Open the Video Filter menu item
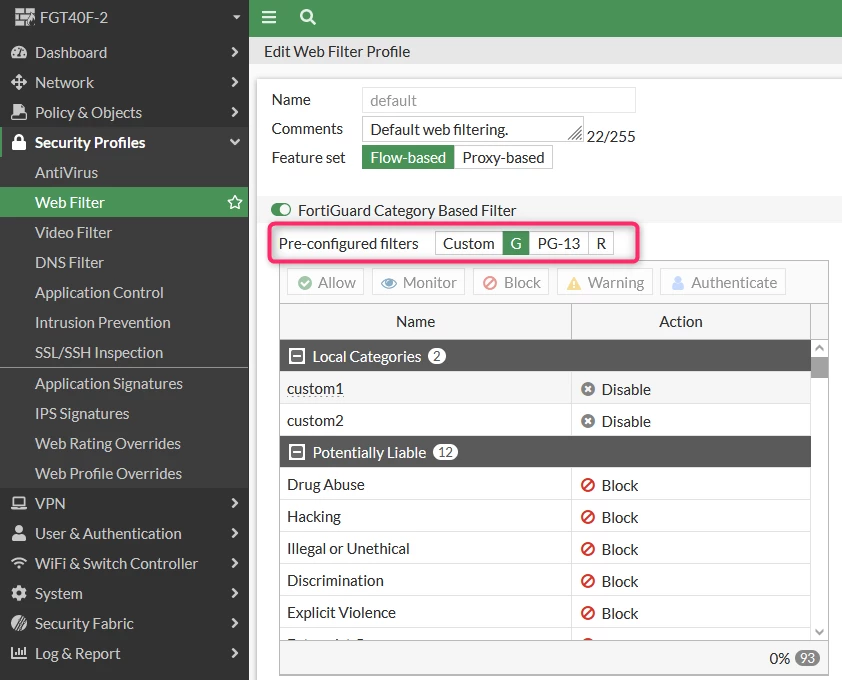 [124, 233]
